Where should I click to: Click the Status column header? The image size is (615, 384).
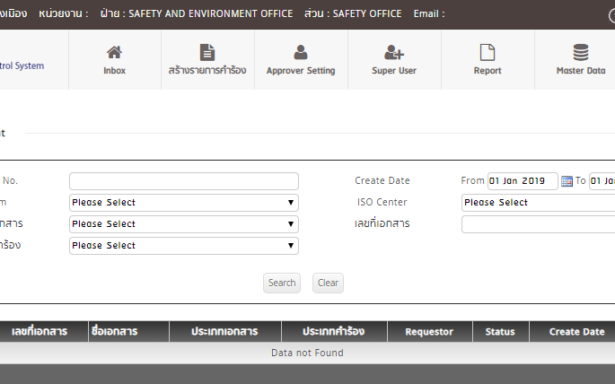click(x=501, y=331)
